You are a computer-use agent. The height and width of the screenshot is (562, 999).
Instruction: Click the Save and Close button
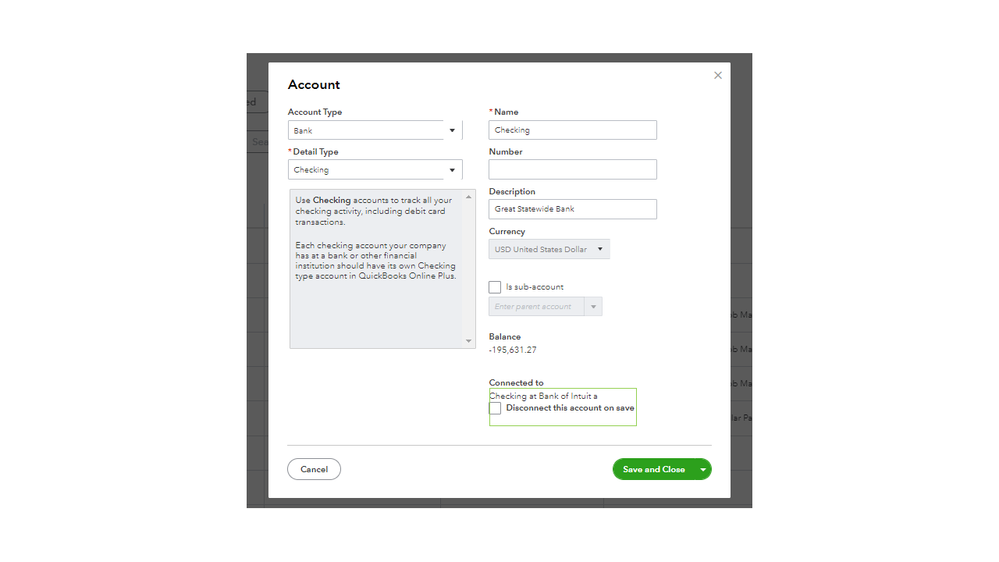653,469
